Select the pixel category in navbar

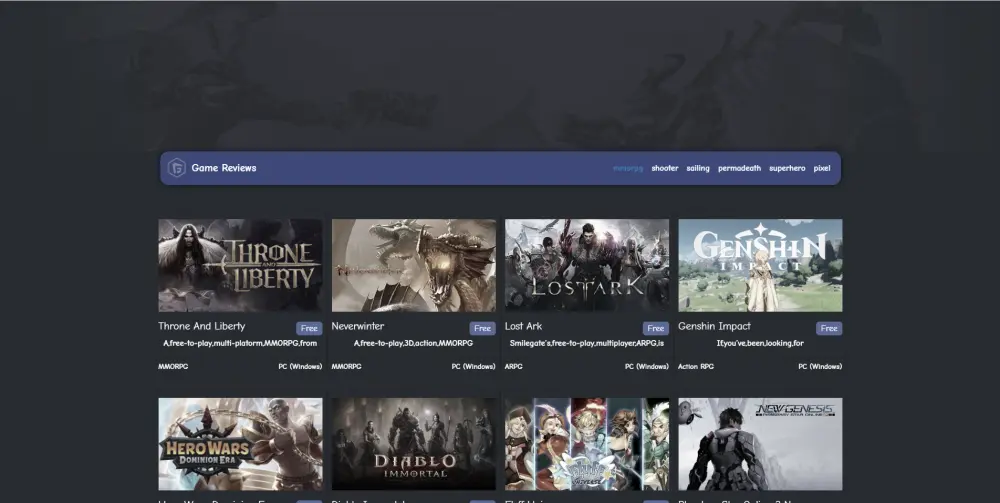821,168
